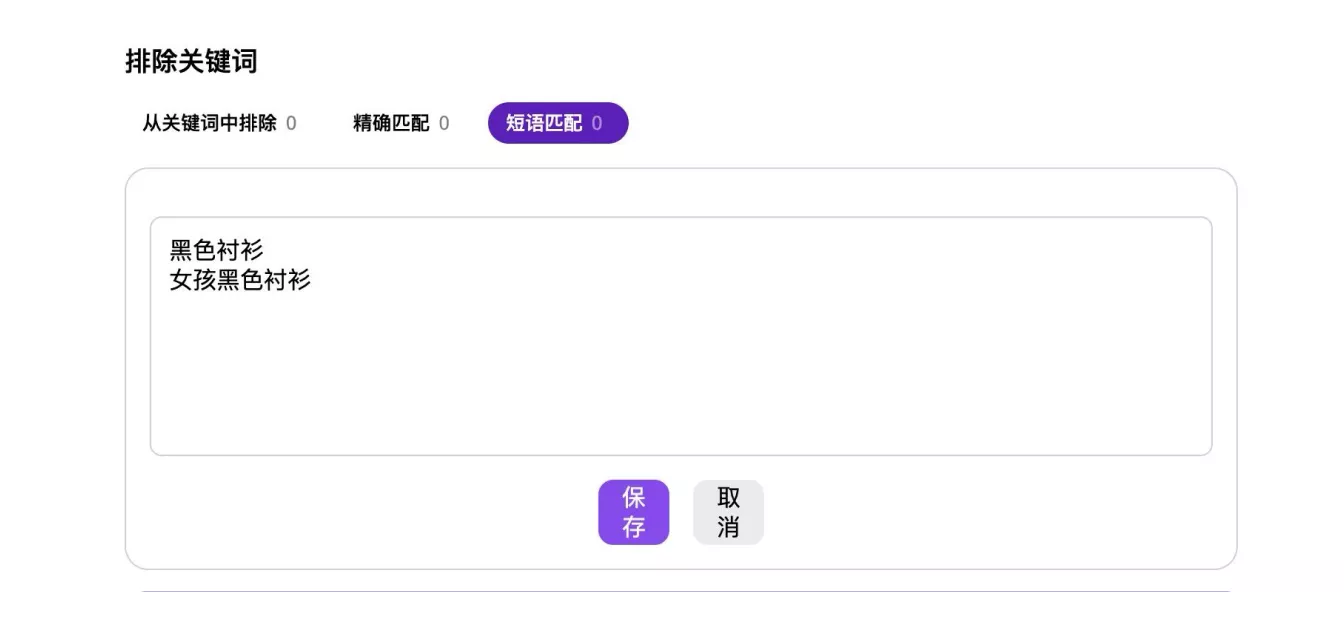
Task: Cancel editing via the 取消 button
Action: coord(728,512)
